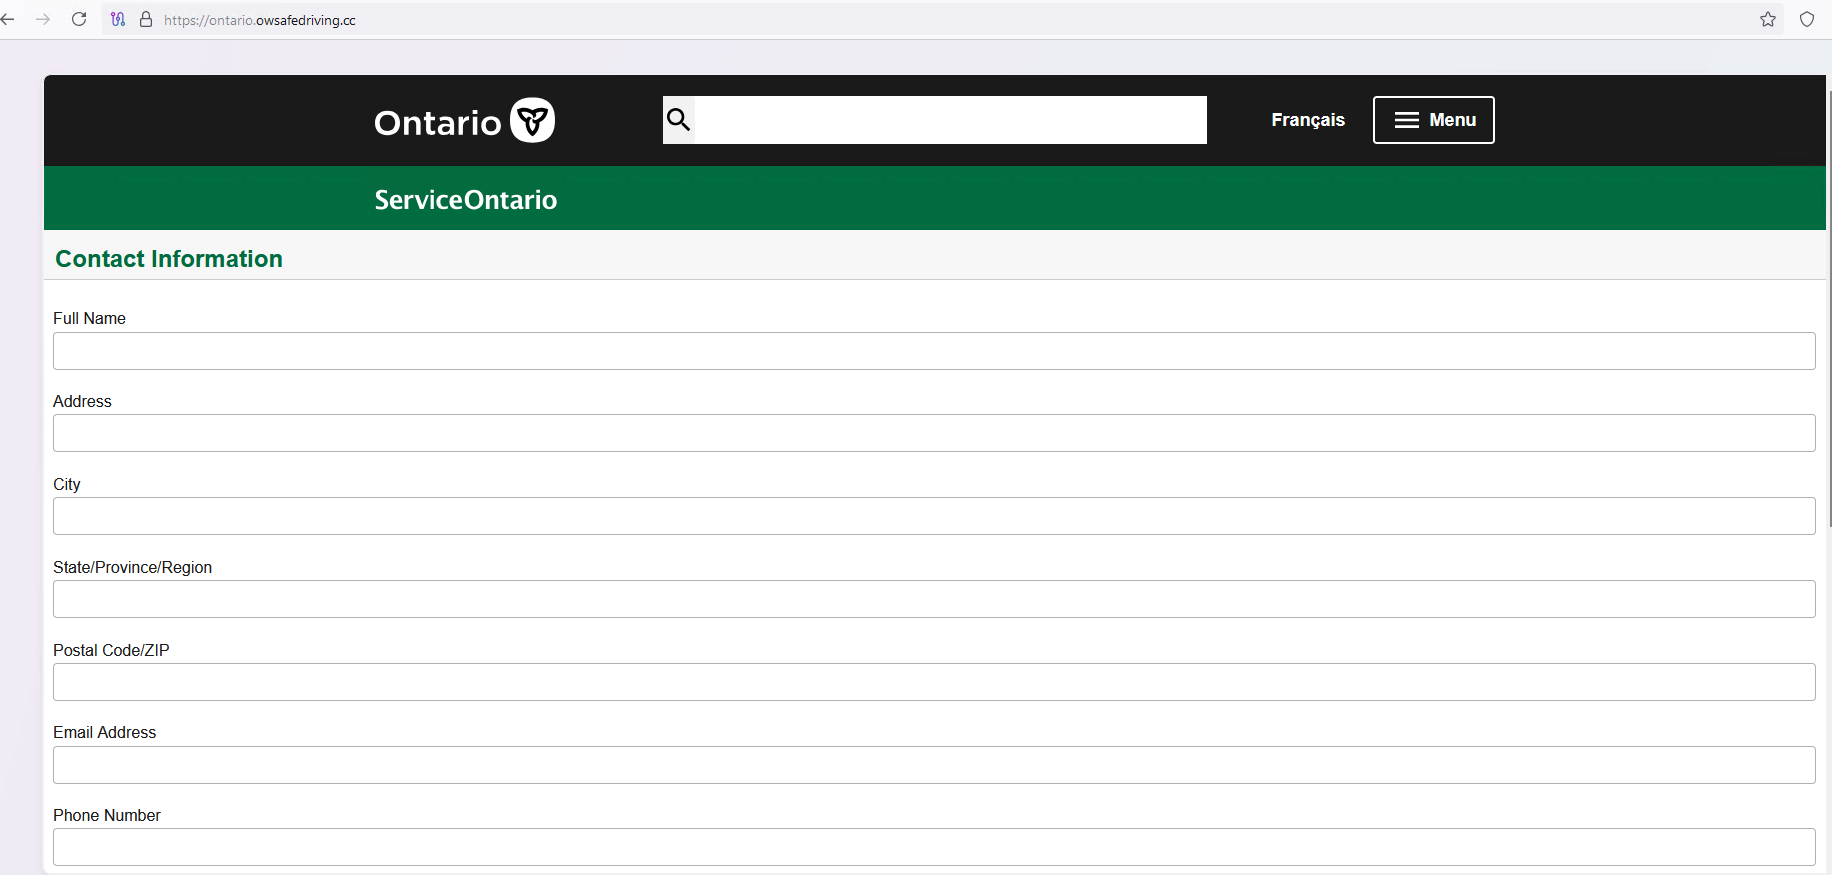The width and height of the screenshot is (1832, 875).
Task: Bookmark this page with the star icon
Action: point(1768,19)
